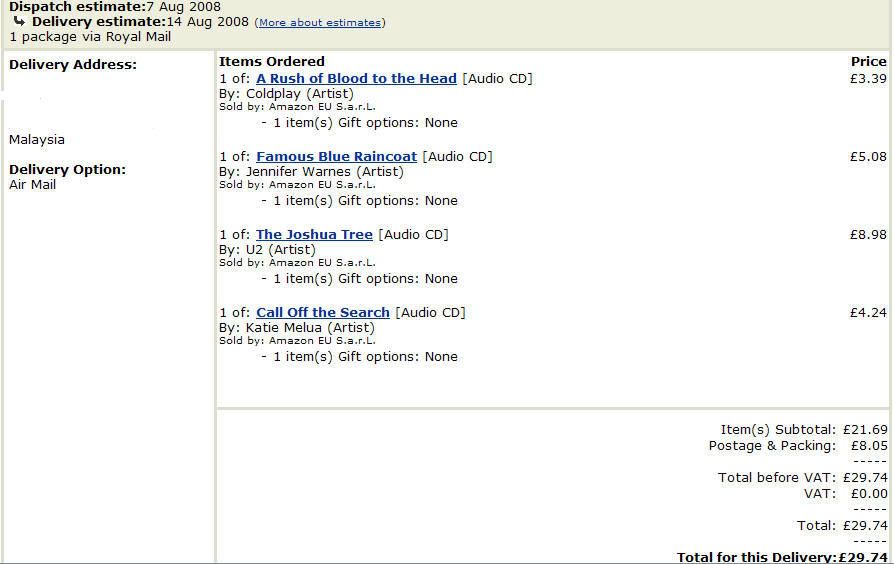Select the 1 package via Royal Mail text
This screenshot has height=564, width=894.
pos(90,37)
